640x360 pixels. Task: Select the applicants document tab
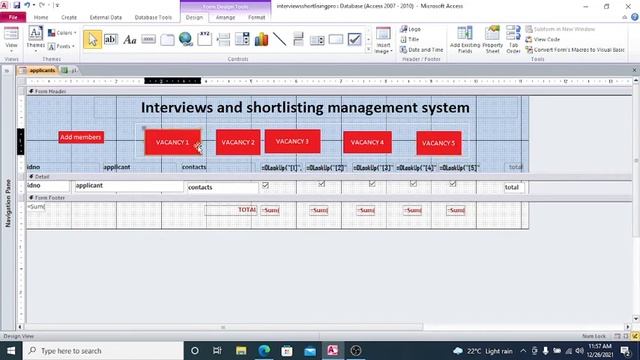pyautogui.click(x=38, y=70)
